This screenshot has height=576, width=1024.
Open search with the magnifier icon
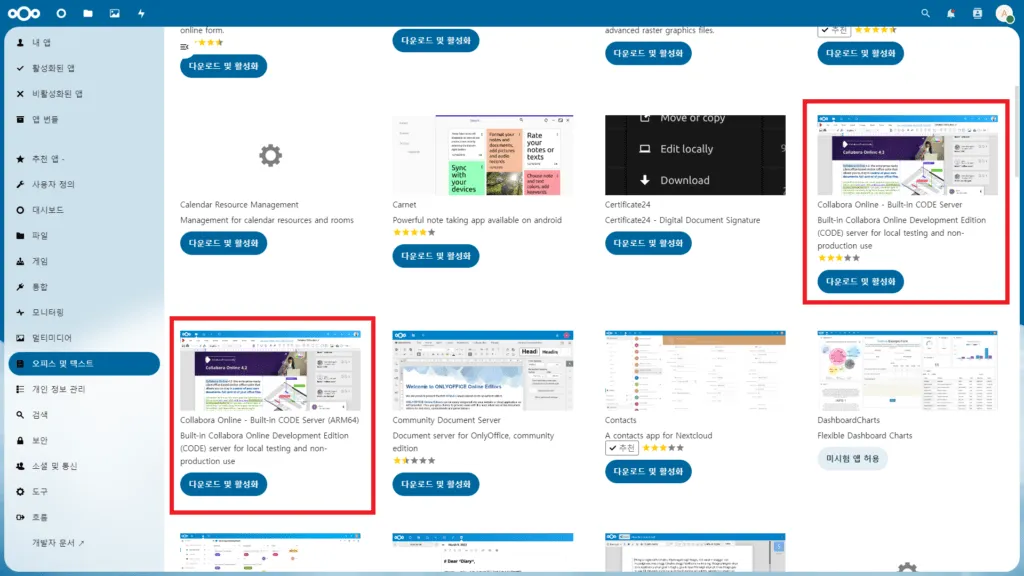pos(925,13)
